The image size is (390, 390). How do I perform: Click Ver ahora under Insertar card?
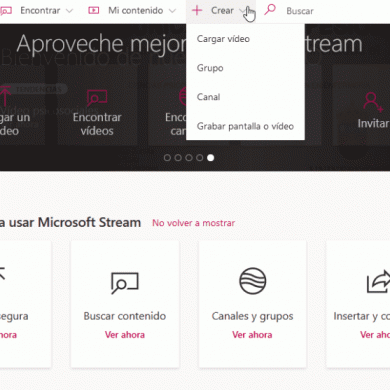375,335
